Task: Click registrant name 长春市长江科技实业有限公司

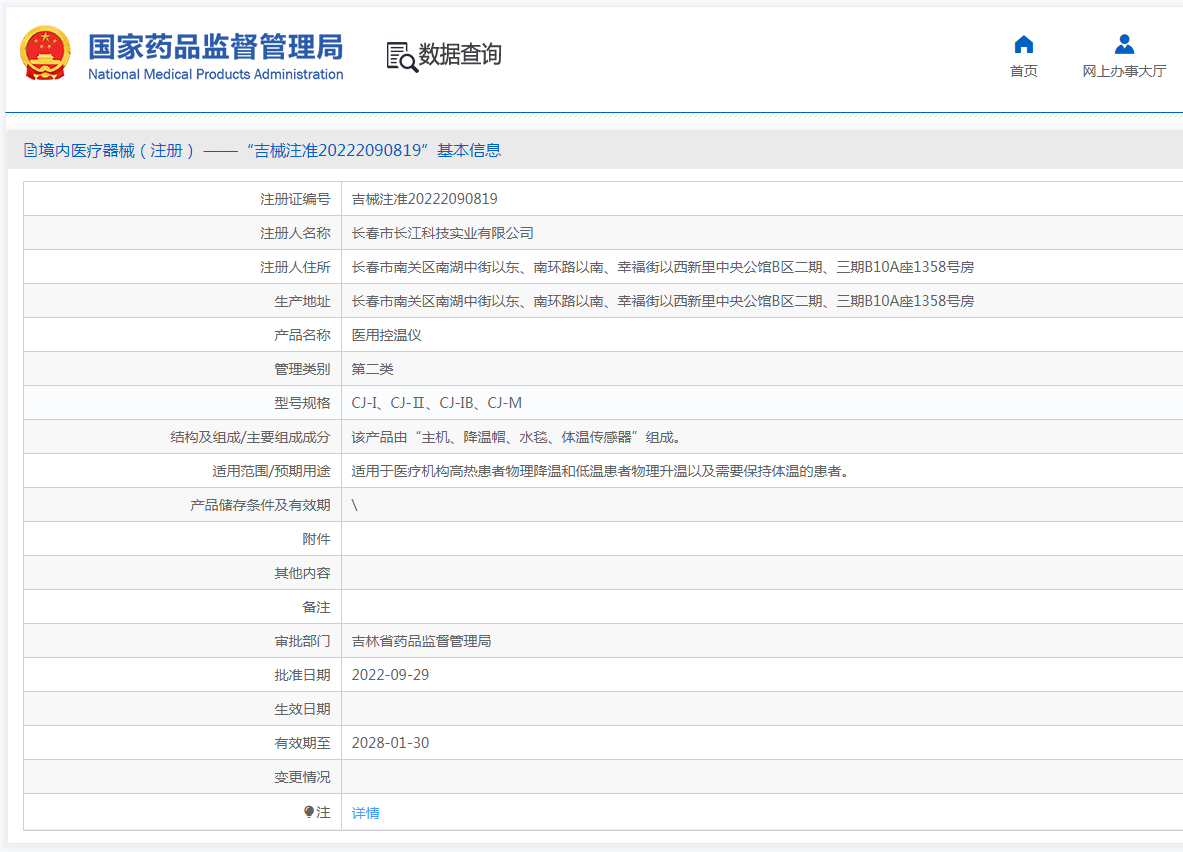Action: (442, 233)
